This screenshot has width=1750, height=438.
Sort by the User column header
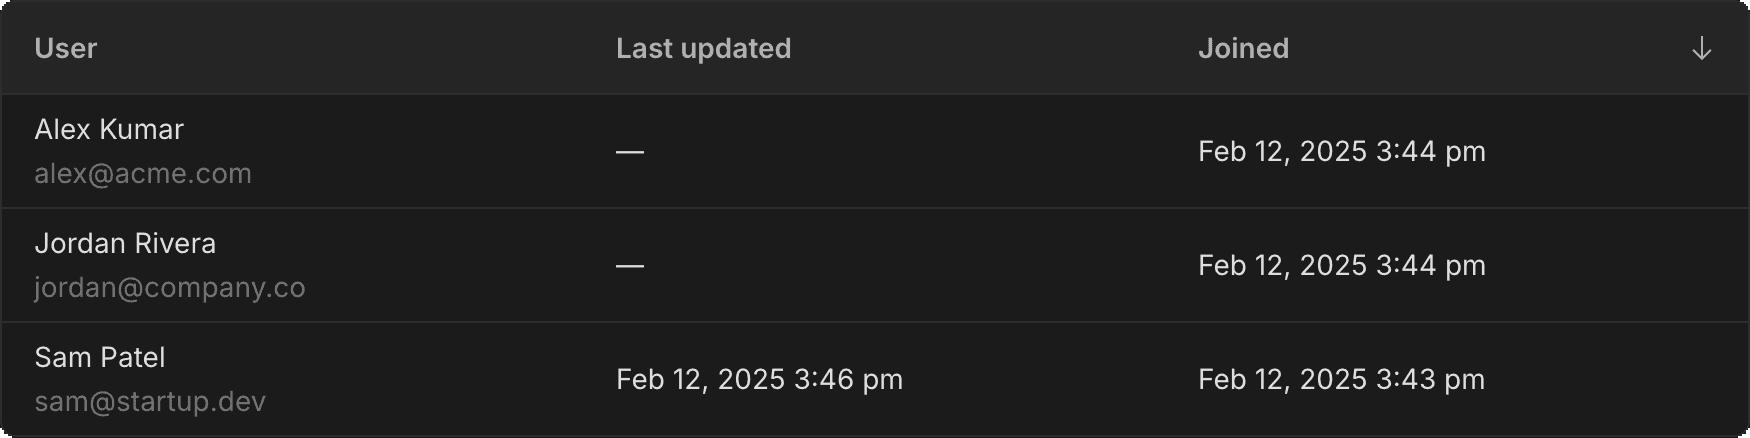click(66, 49)
